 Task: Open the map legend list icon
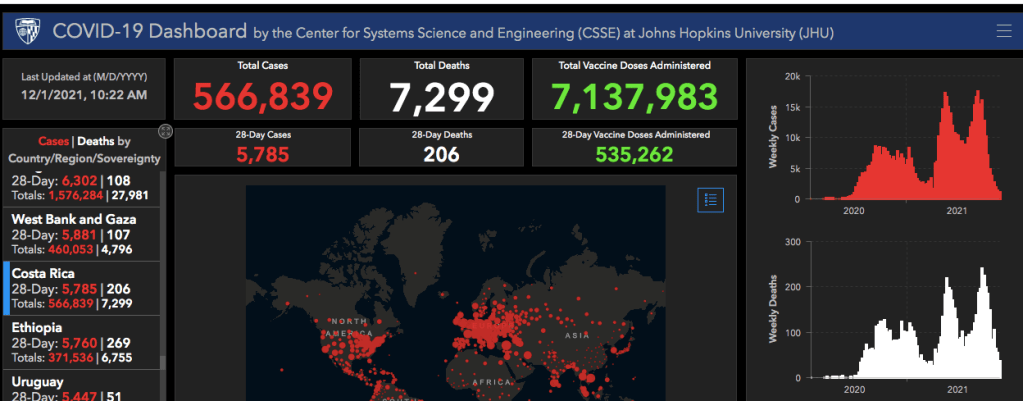pos(710,199)
